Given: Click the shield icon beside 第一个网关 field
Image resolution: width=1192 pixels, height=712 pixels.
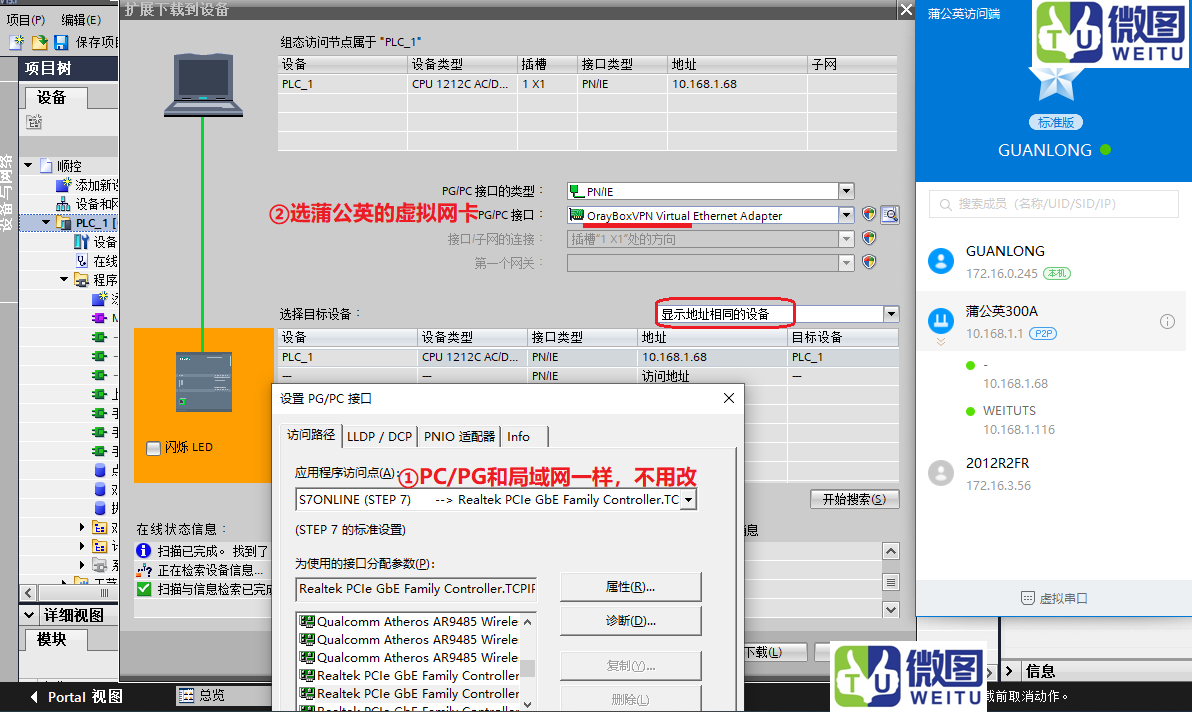Looking at the screenshot, I should click(x=869, y=262).
